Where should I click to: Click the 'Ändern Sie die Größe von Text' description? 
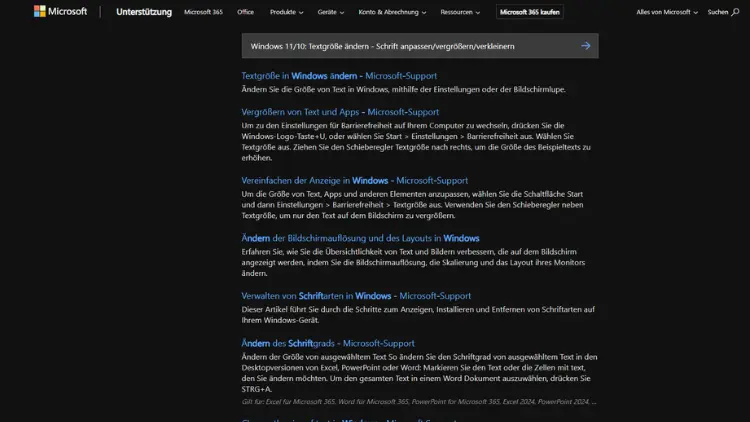pyautogui.click(x=403, y=89)
